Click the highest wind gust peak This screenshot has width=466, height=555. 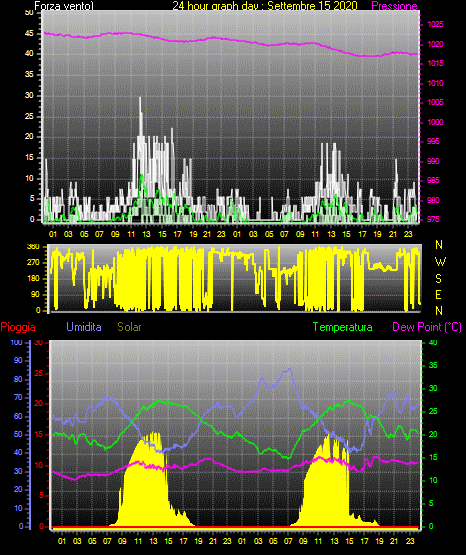tap(140, 98)
